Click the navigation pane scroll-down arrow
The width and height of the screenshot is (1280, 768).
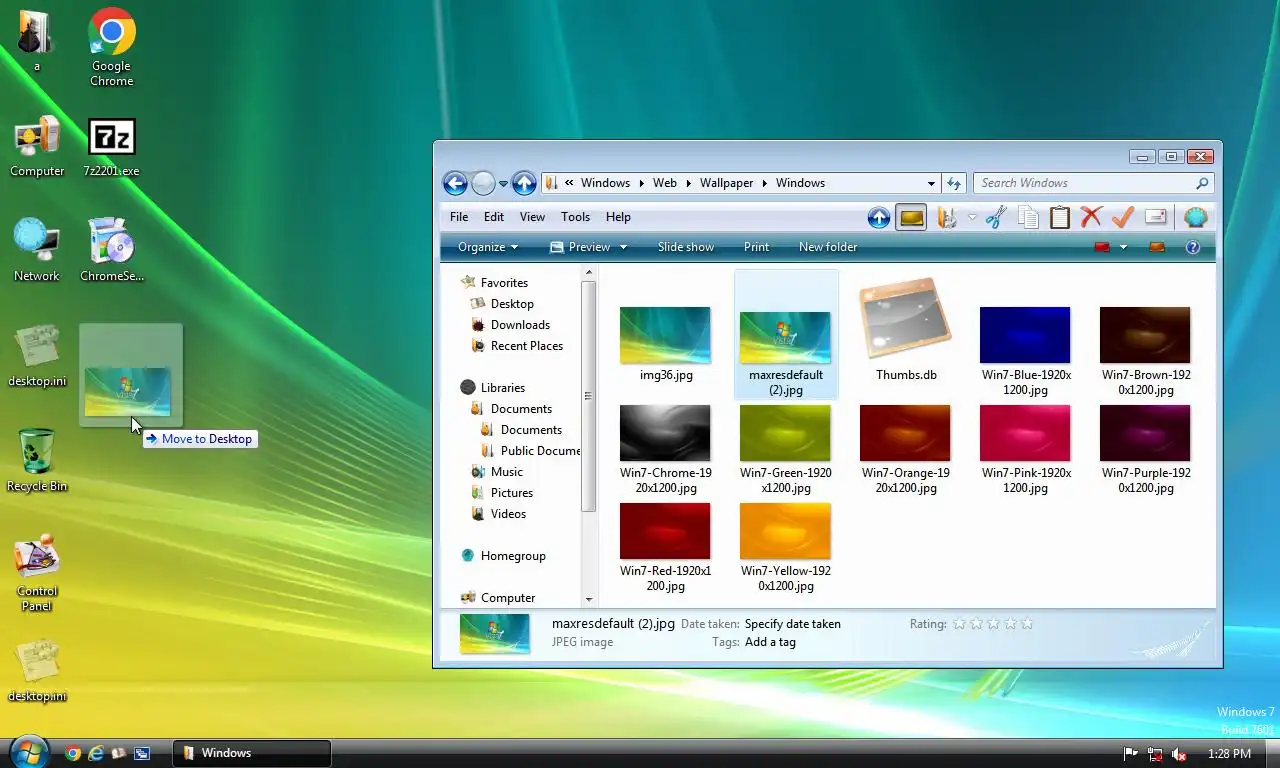[x=588, y=599]
